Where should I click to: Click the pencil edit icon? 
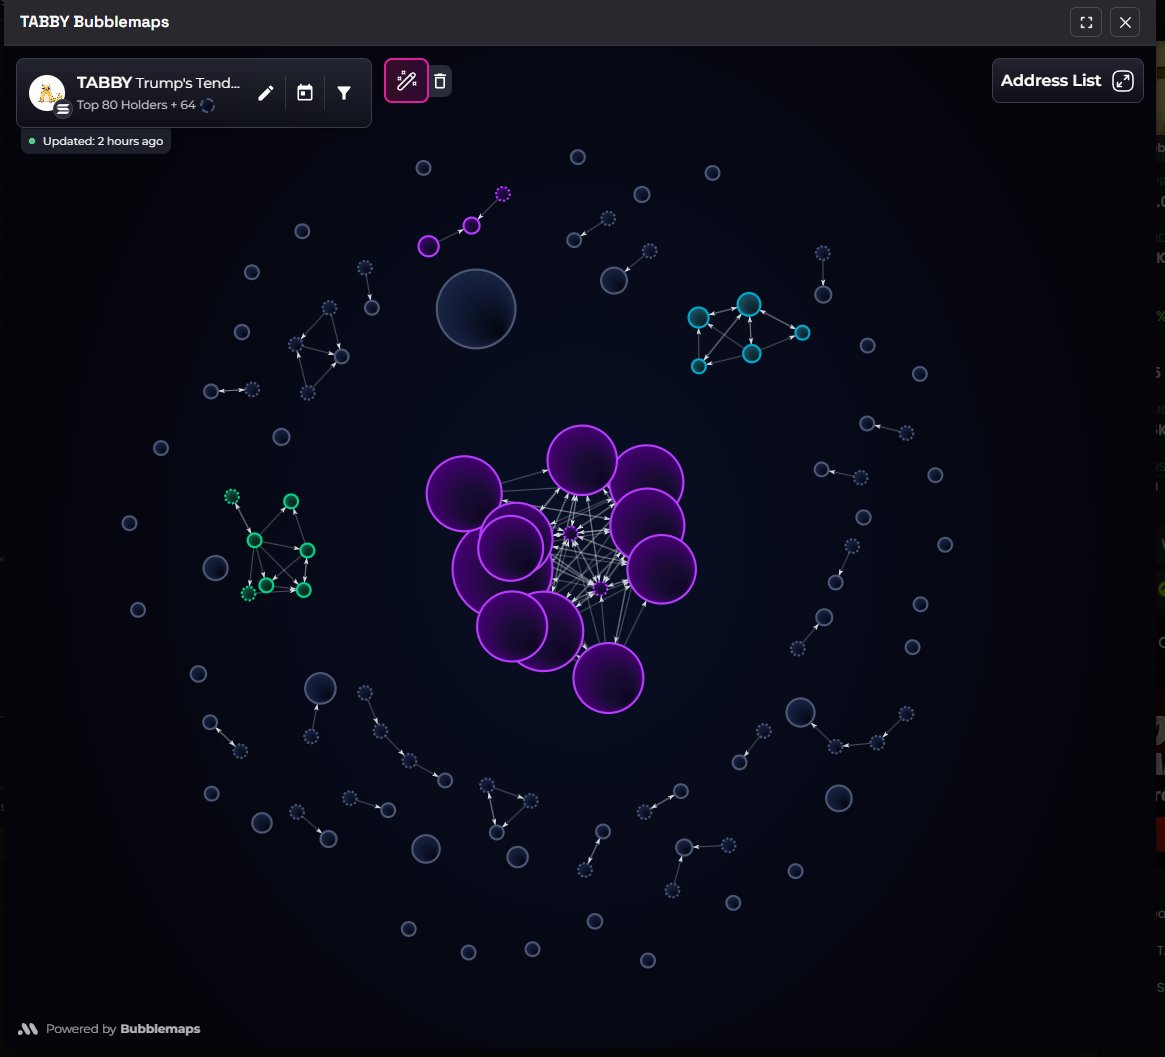(x=265, y=93)
